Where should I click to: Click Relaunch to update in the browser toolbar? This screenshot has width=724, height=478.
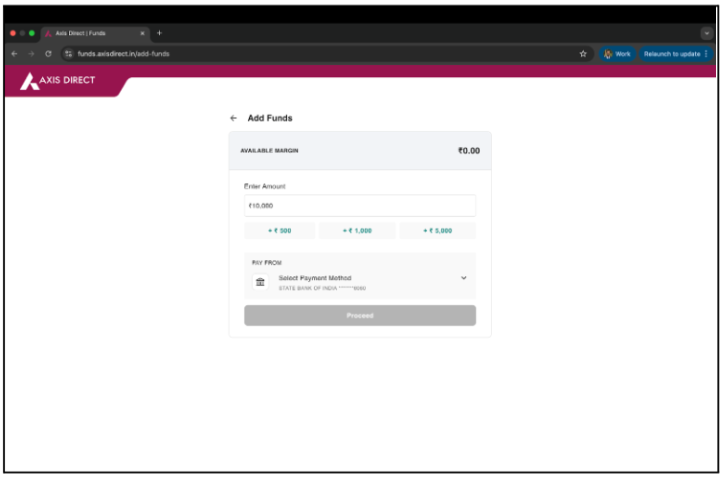[x=672, y=53]
